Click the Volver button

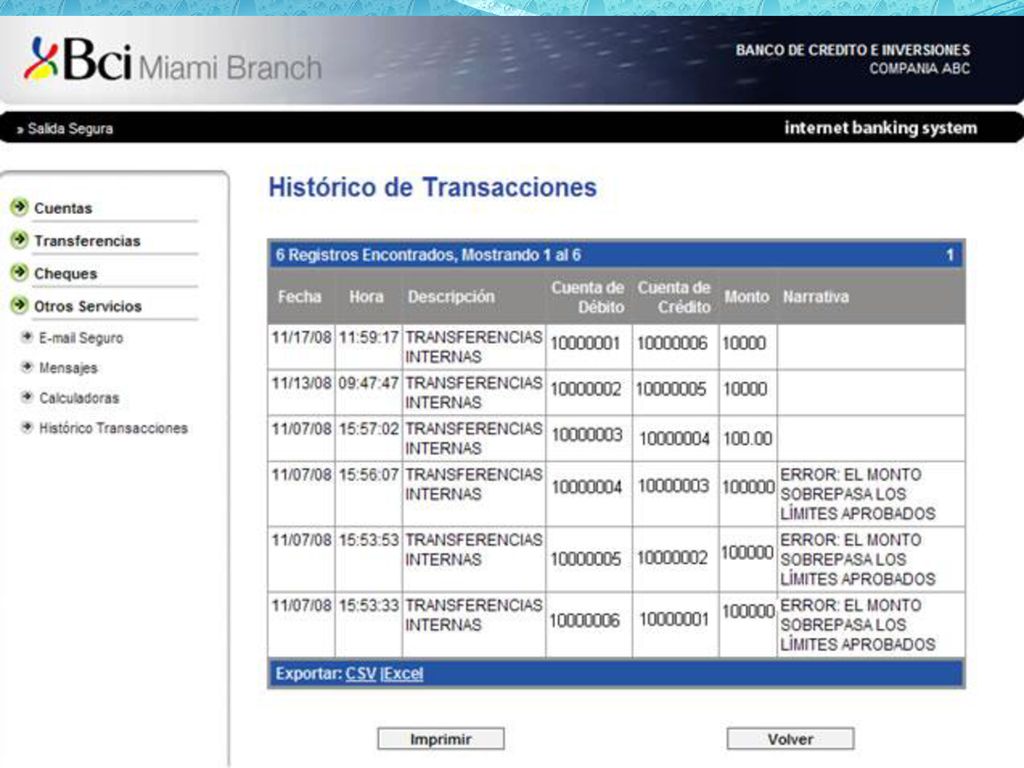pyautogui.click(x=790, y=739)
